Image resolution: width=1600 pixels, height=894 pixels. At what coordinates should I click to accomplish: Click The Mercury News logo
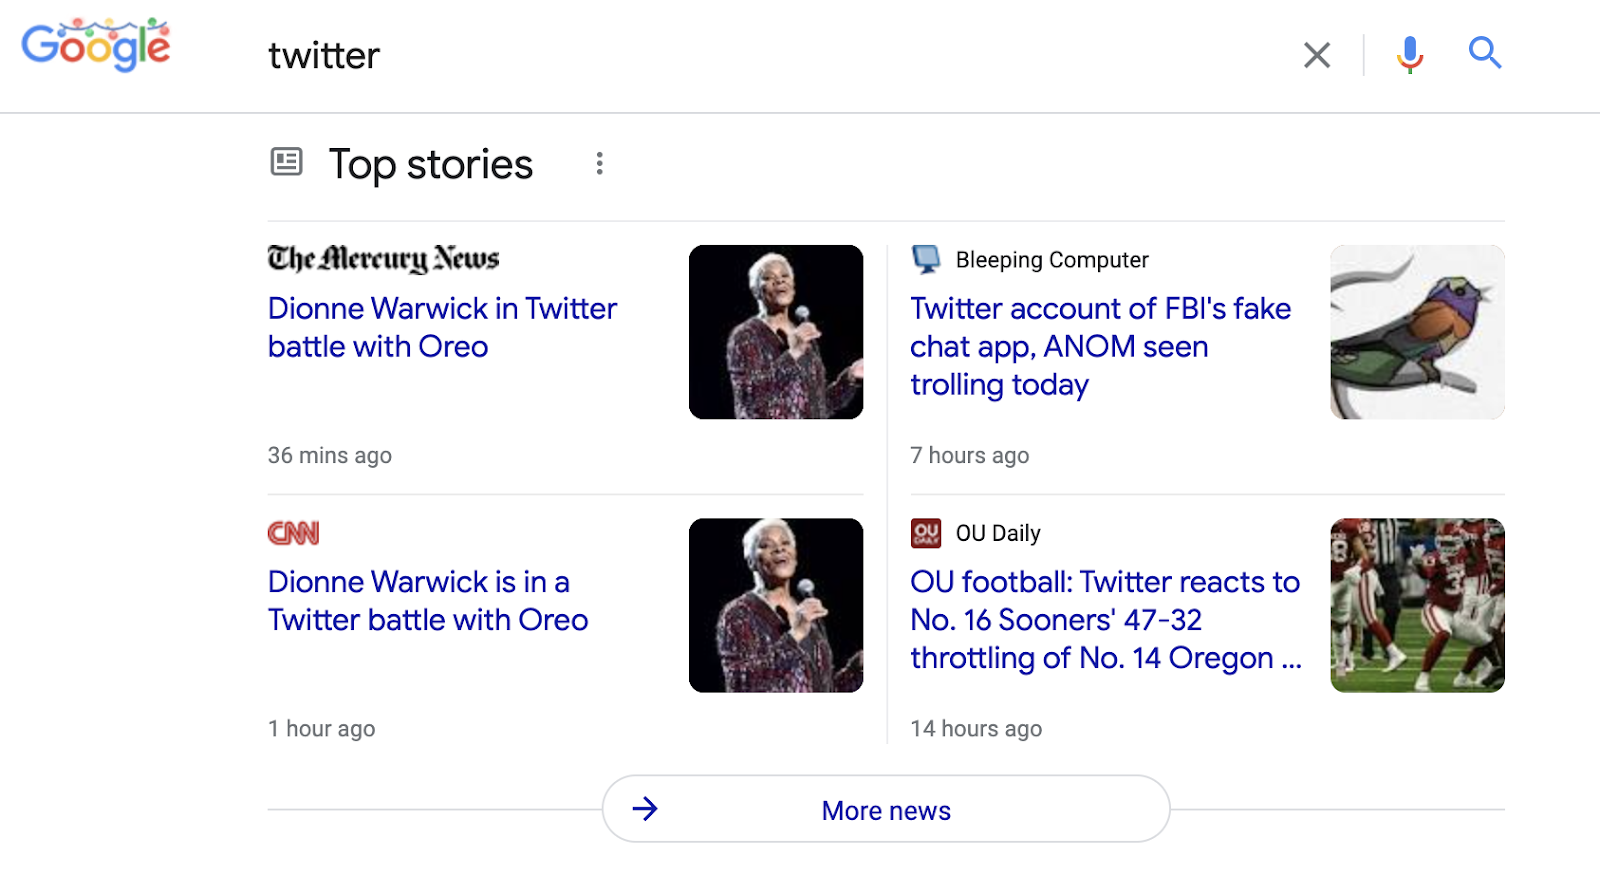point(383,259)
